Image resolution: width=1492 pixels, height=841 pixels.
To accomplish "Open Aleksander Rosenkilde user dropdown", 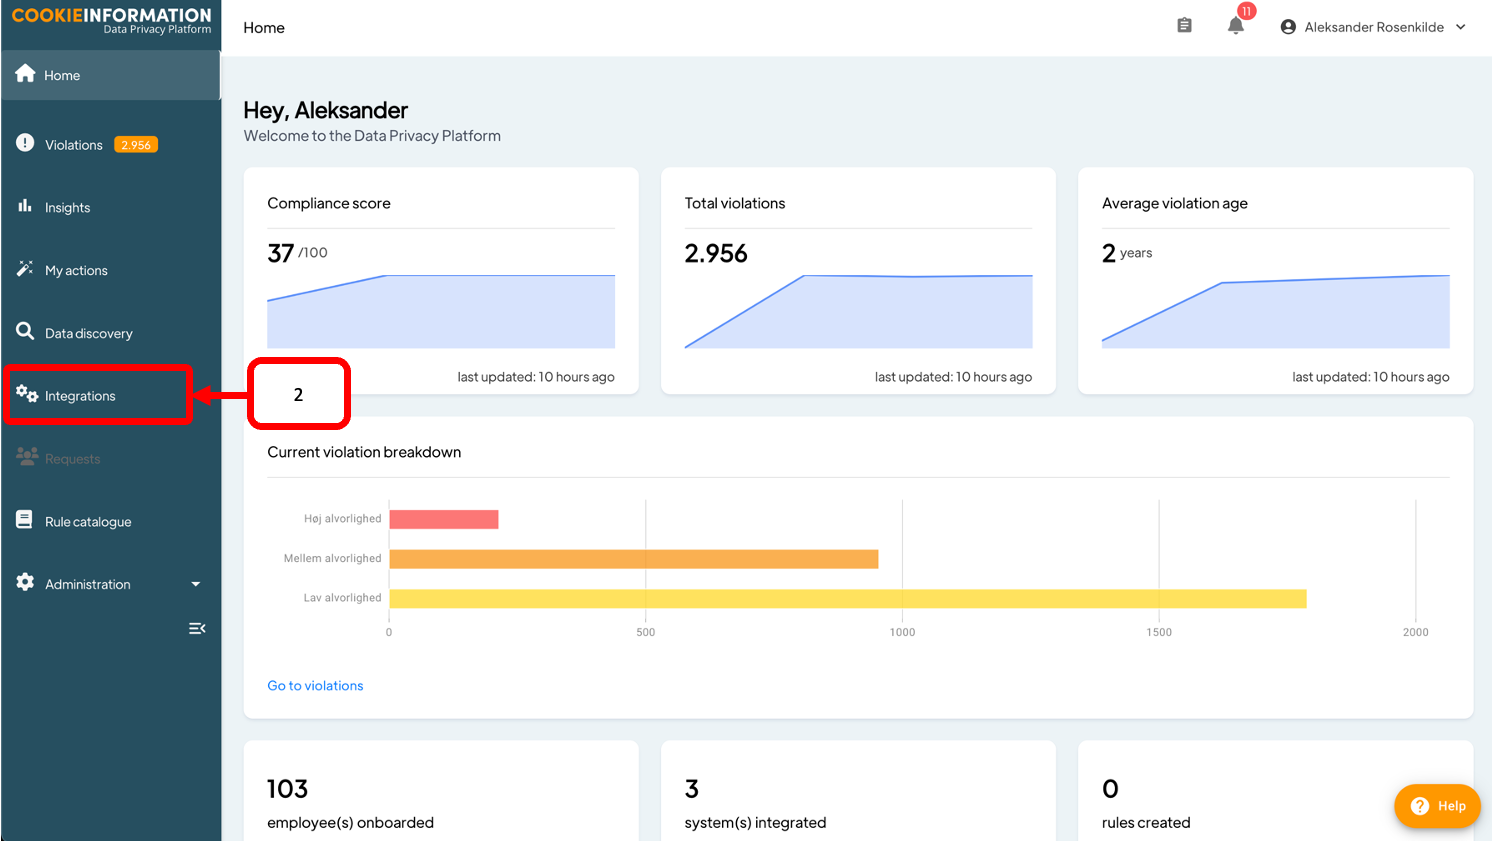I will [1372, 27].
